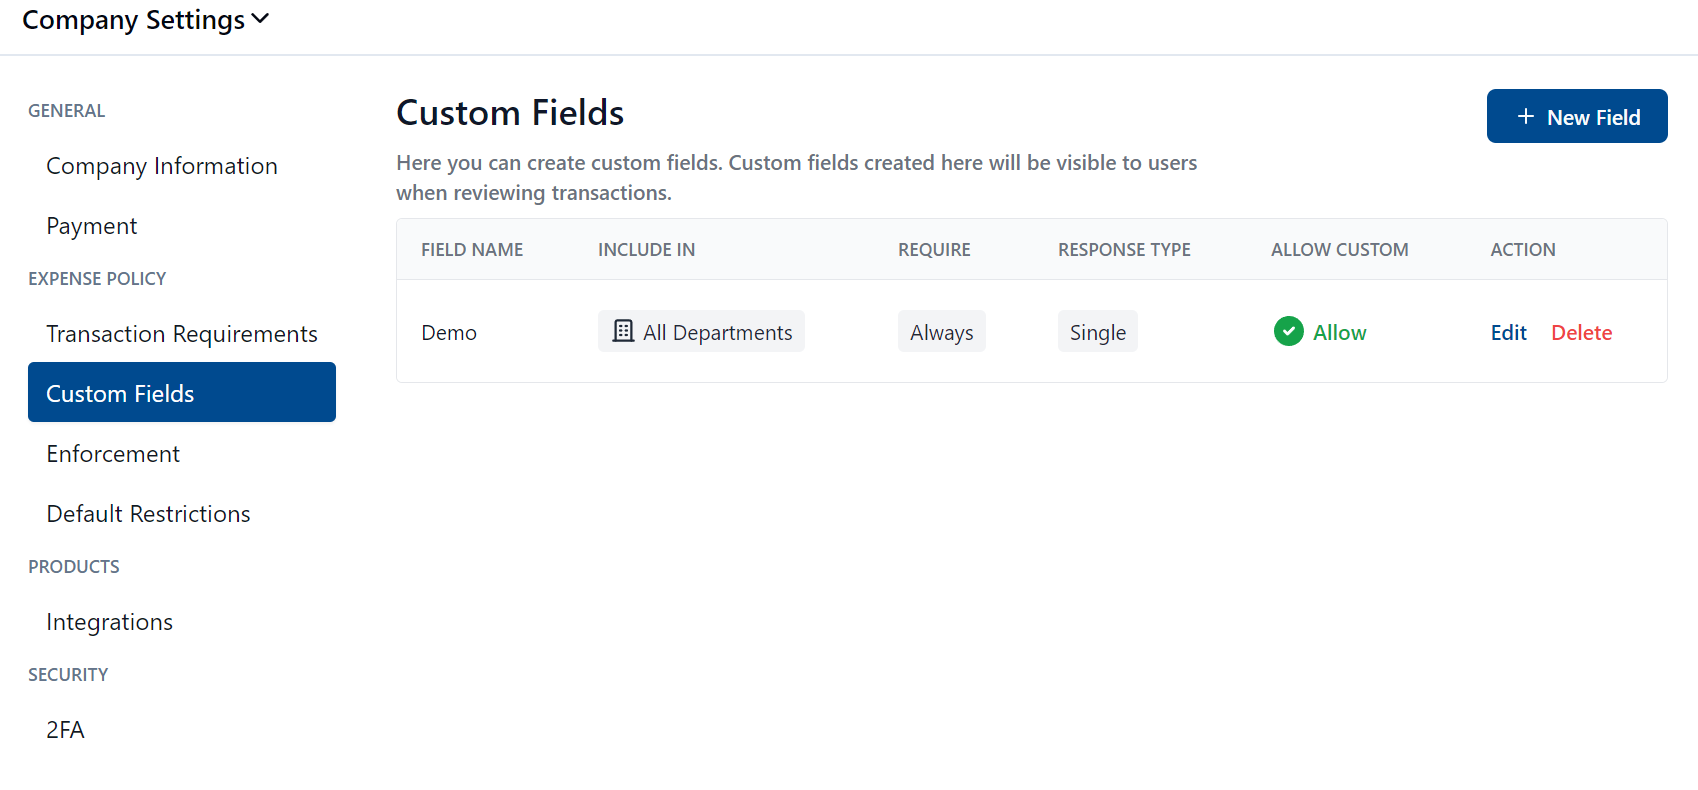
Task: Open Default Restrictions page
Action: [x=148, y=514]
